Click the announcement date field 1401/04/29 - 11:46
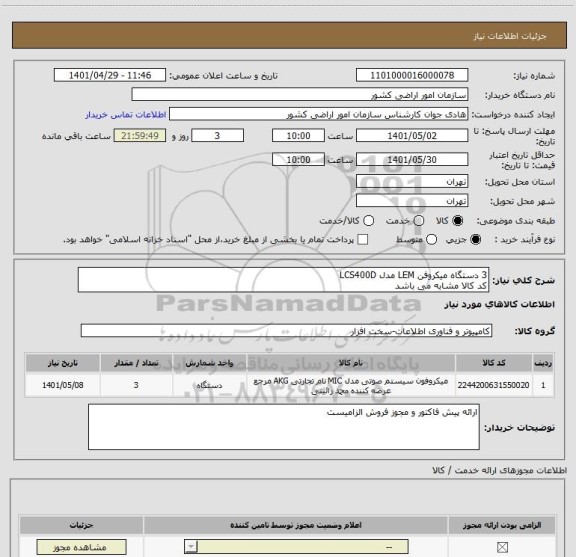The width and height of the screenshot is (576, 557). pos(110,75)
